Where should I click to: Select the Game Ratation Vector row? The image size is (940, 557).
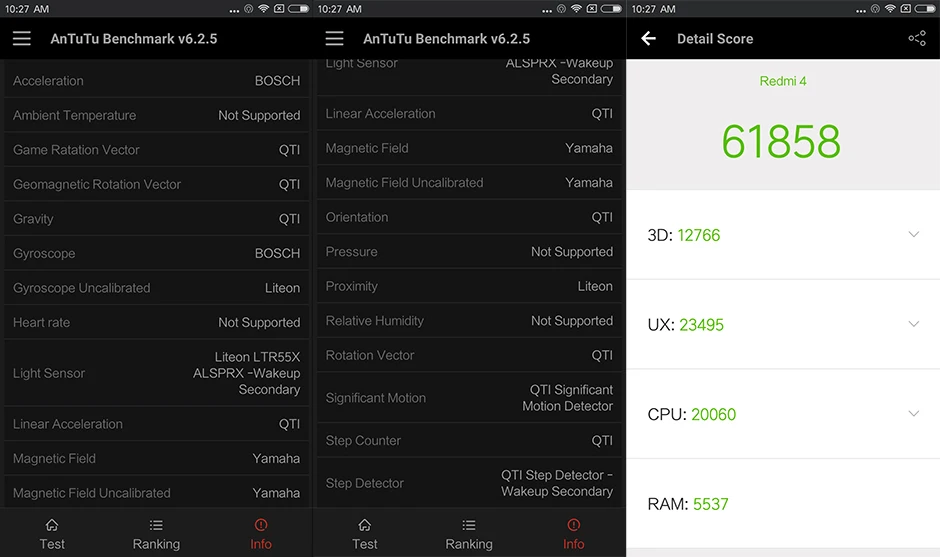(156, 150)
